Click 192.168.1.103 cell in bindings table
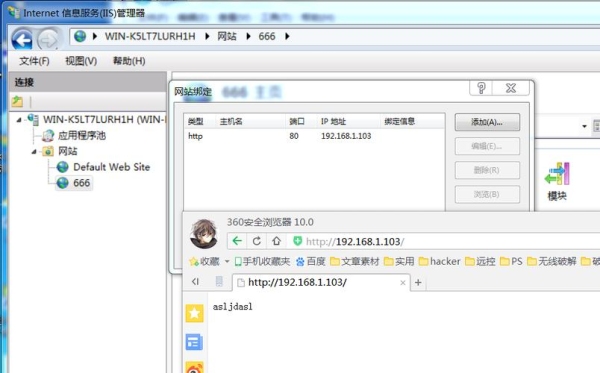The width and height of the screenshot is (600, 373). [x=346, y=136]
